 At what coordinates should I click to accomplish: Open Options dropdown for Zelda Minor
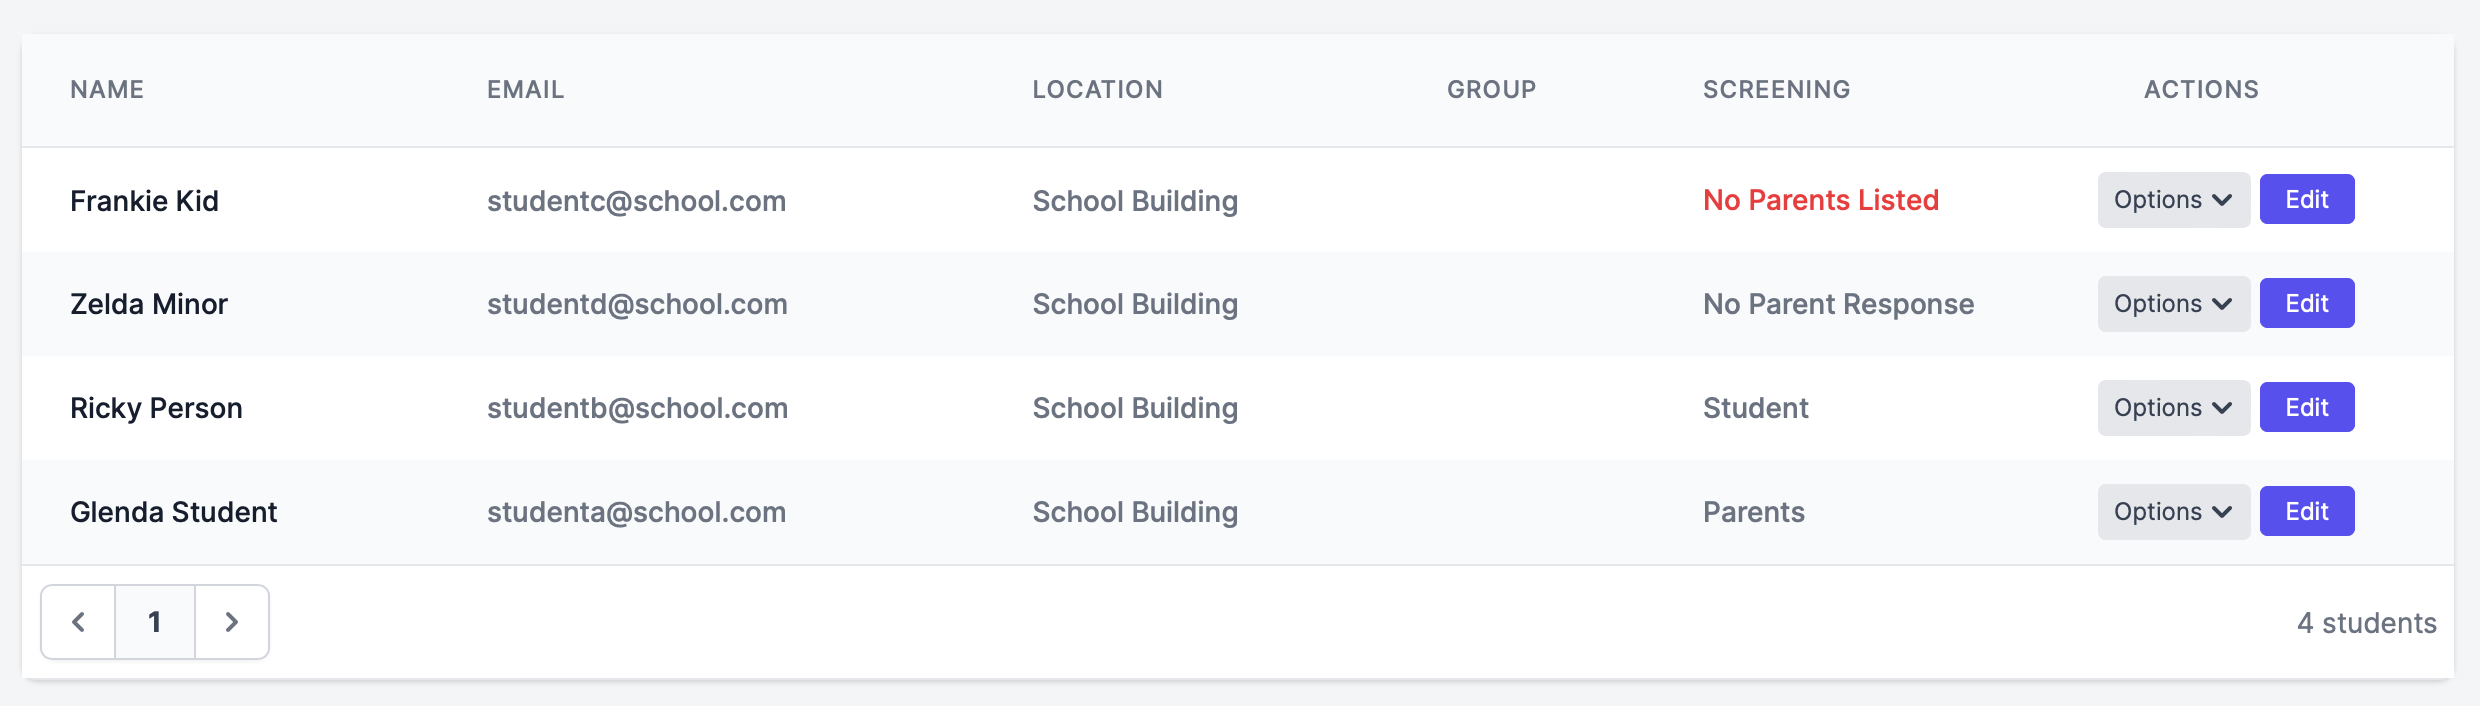[x=2173, y=304]
